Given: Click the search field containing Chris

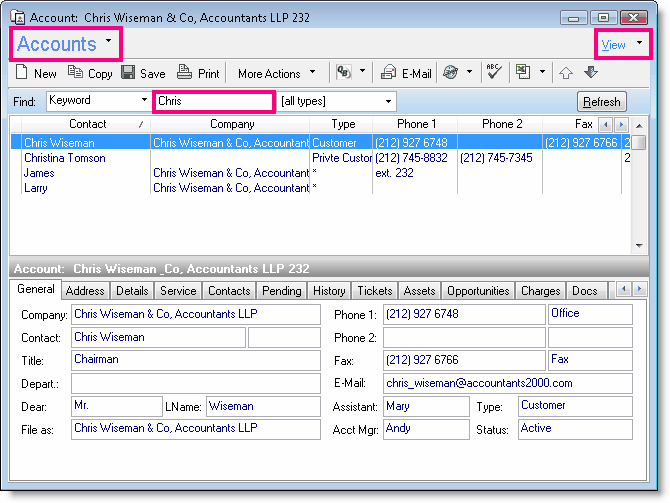Looking at the screenshot, I should pyautogui.click(x=212, y=101).
